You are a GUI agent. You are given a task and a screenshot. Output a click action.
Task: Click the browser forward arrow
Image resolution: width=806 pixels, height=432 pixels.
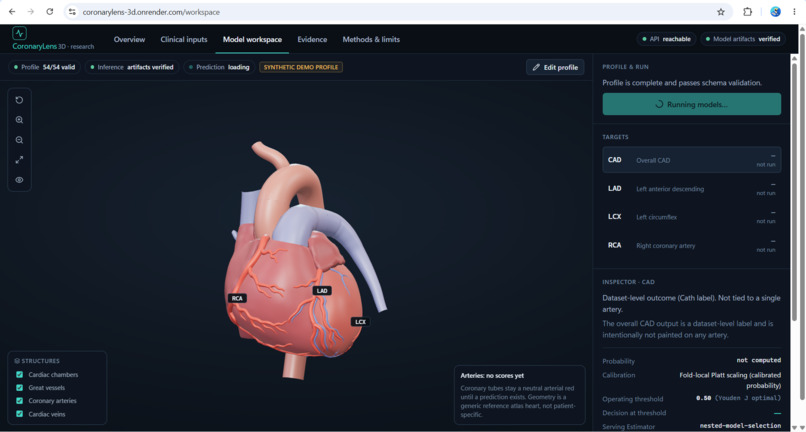(x=31, y=12)
